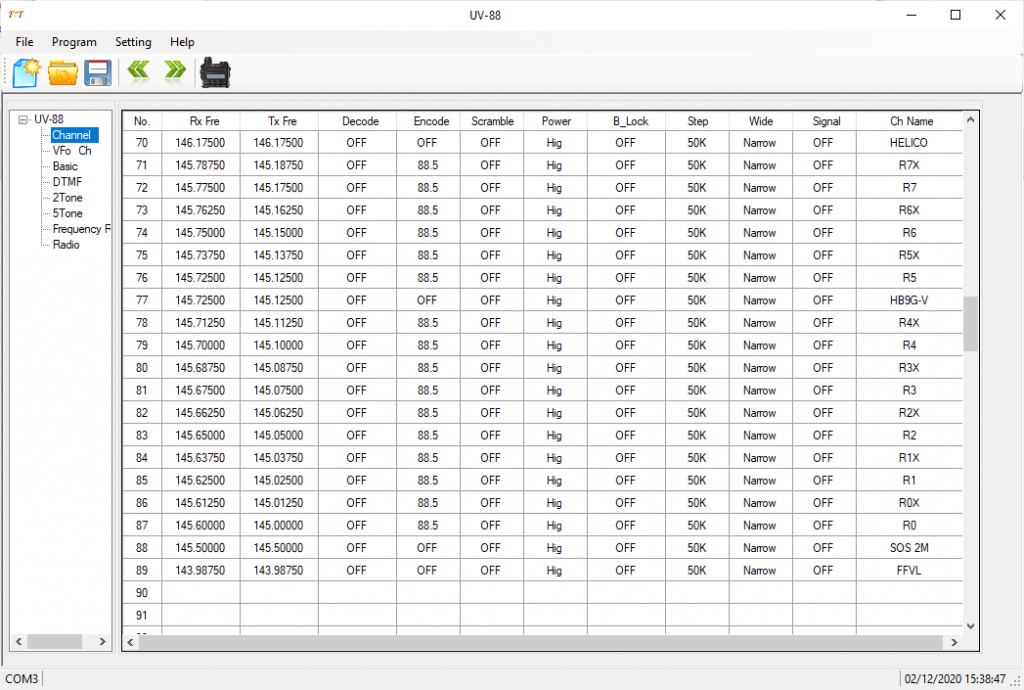The height and width of the screenshot is (690, 1024).
Task: Click the Power column header
Action: (x=555, y=121)
